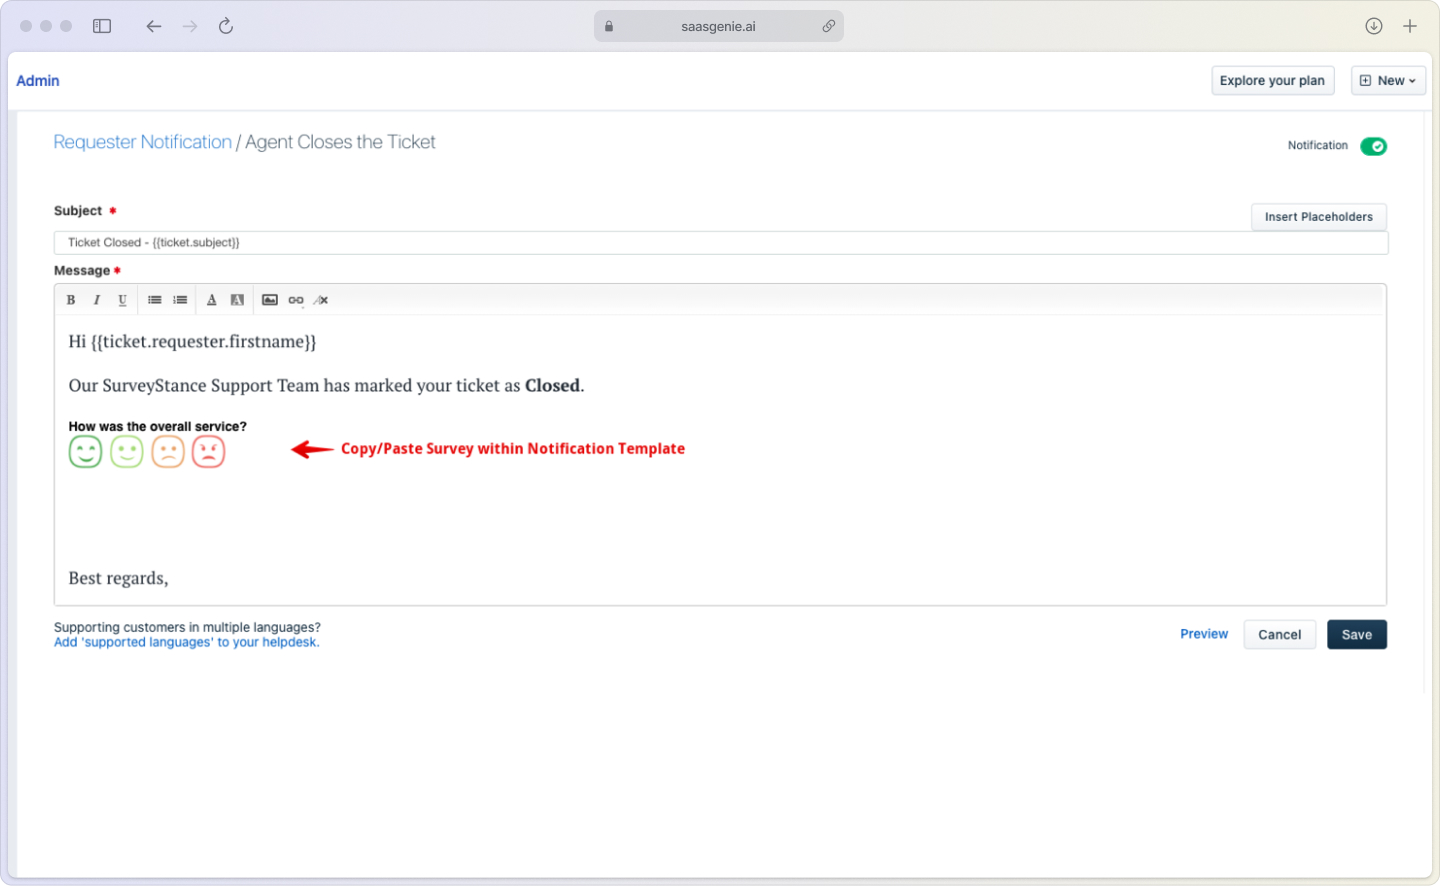1440x886 pixels.
Task: Save the notification template
Action: pos(1357,634)
